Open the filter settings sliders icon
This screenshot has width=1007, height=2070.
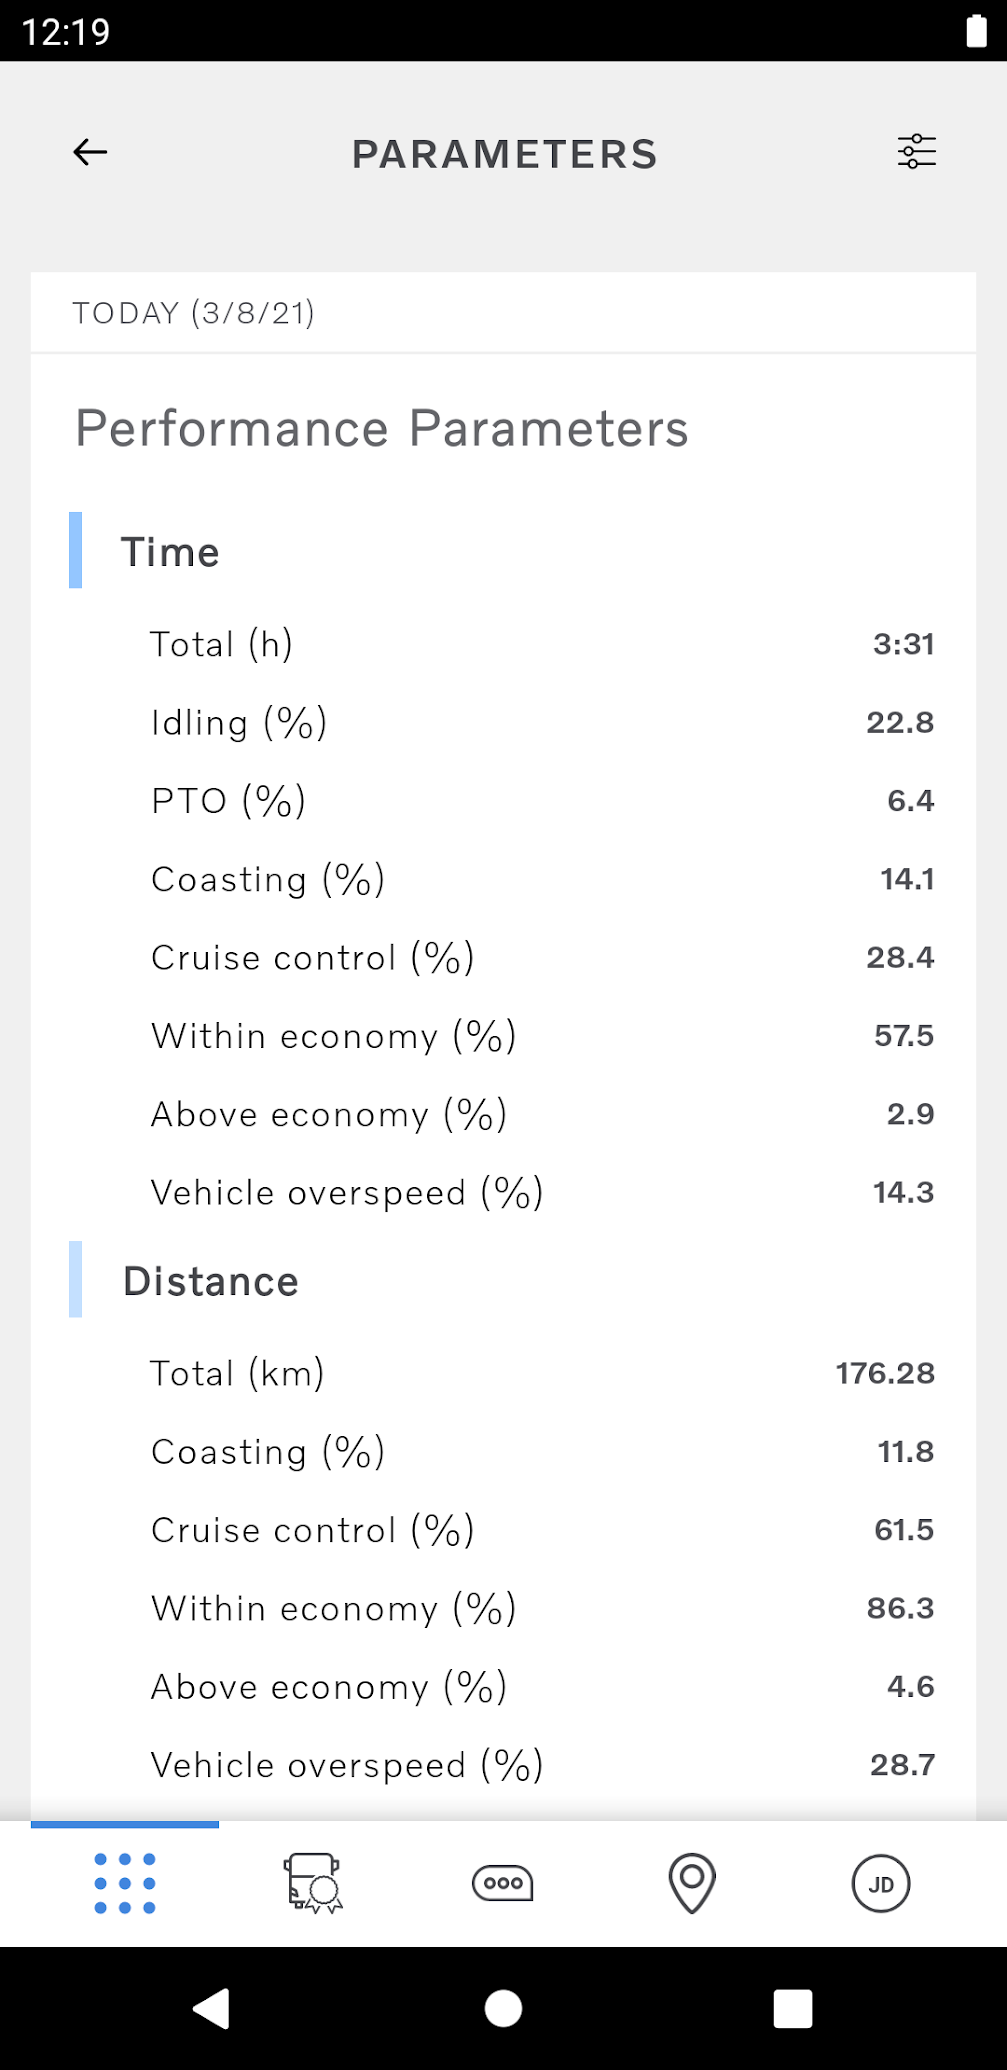click(x=916, y=152)
